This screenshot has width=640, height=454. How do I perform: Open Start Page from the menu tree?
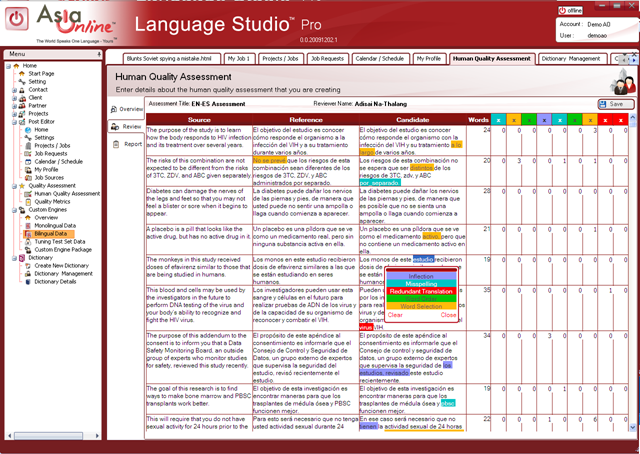[x=41, y=73]
